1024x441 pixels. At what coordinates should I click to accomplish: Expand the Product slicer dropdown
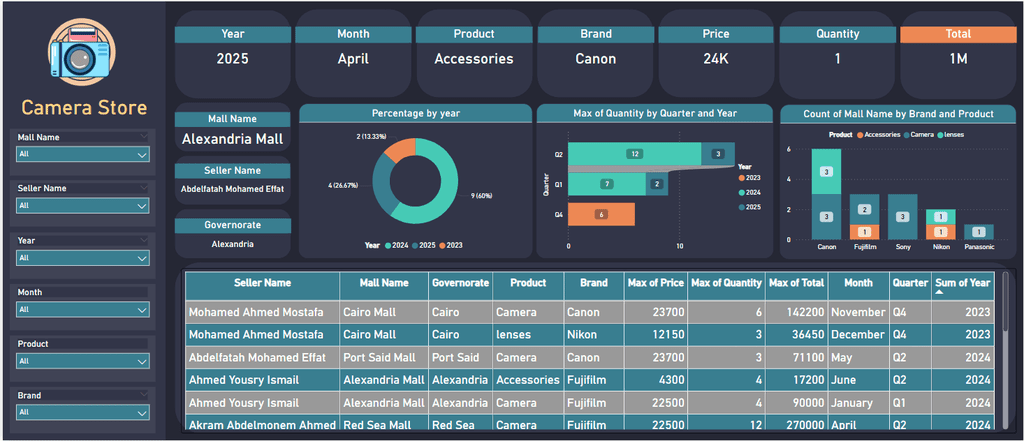83,361
